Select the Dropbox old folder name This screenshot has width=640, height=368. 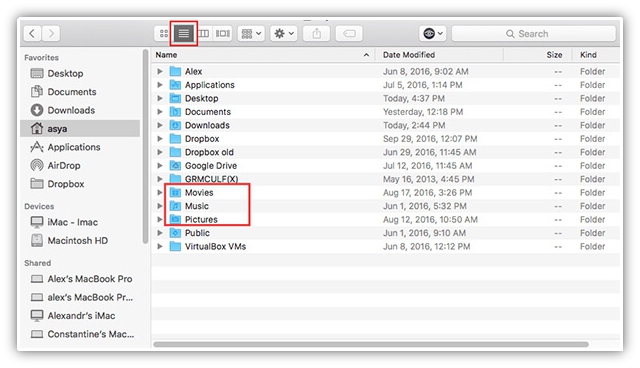tap(209, 152)
